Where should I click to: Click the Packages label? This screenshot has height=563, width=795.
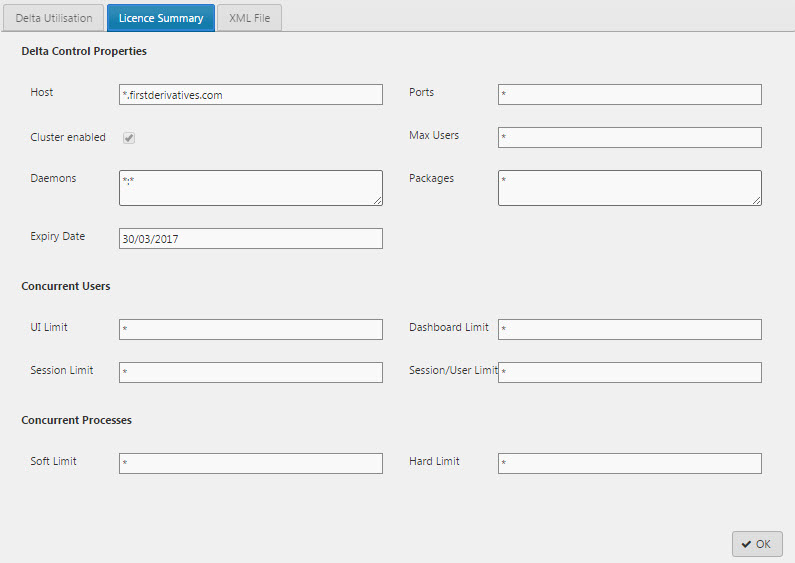tap(431, 179)
